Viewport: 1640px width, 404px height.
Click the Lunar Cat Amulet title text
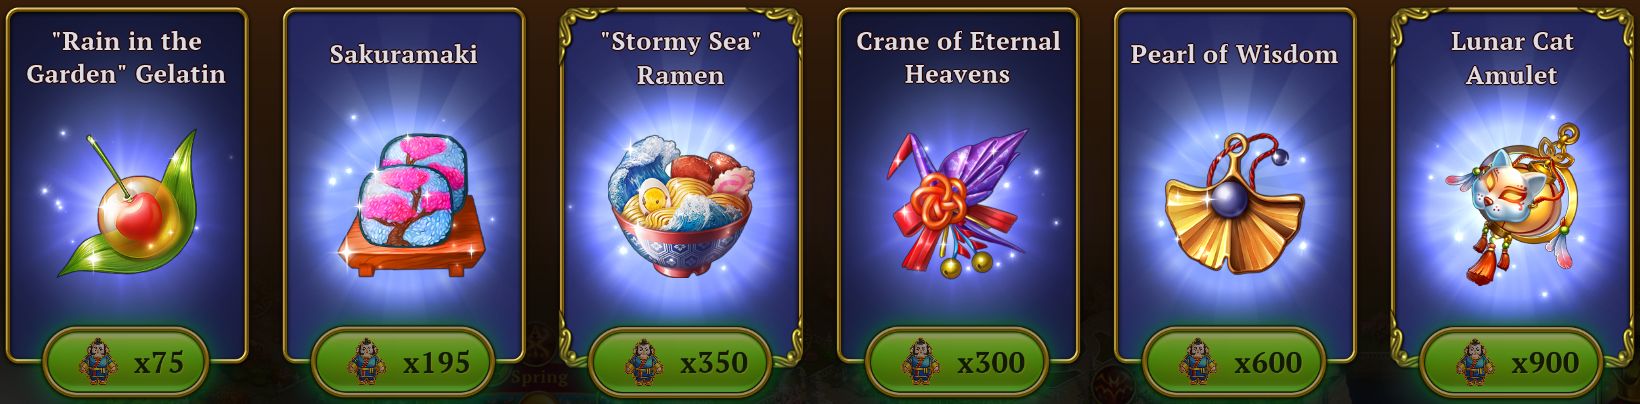tap(1511, 58)
